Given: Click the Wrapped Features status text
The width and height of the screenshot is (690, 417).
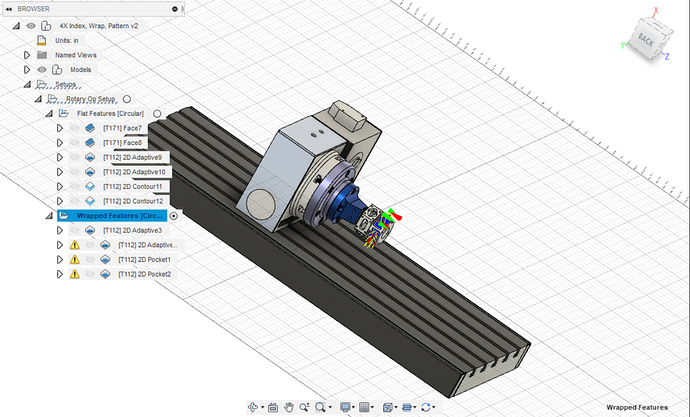Looking at the screenshot, I should [637, 407].
